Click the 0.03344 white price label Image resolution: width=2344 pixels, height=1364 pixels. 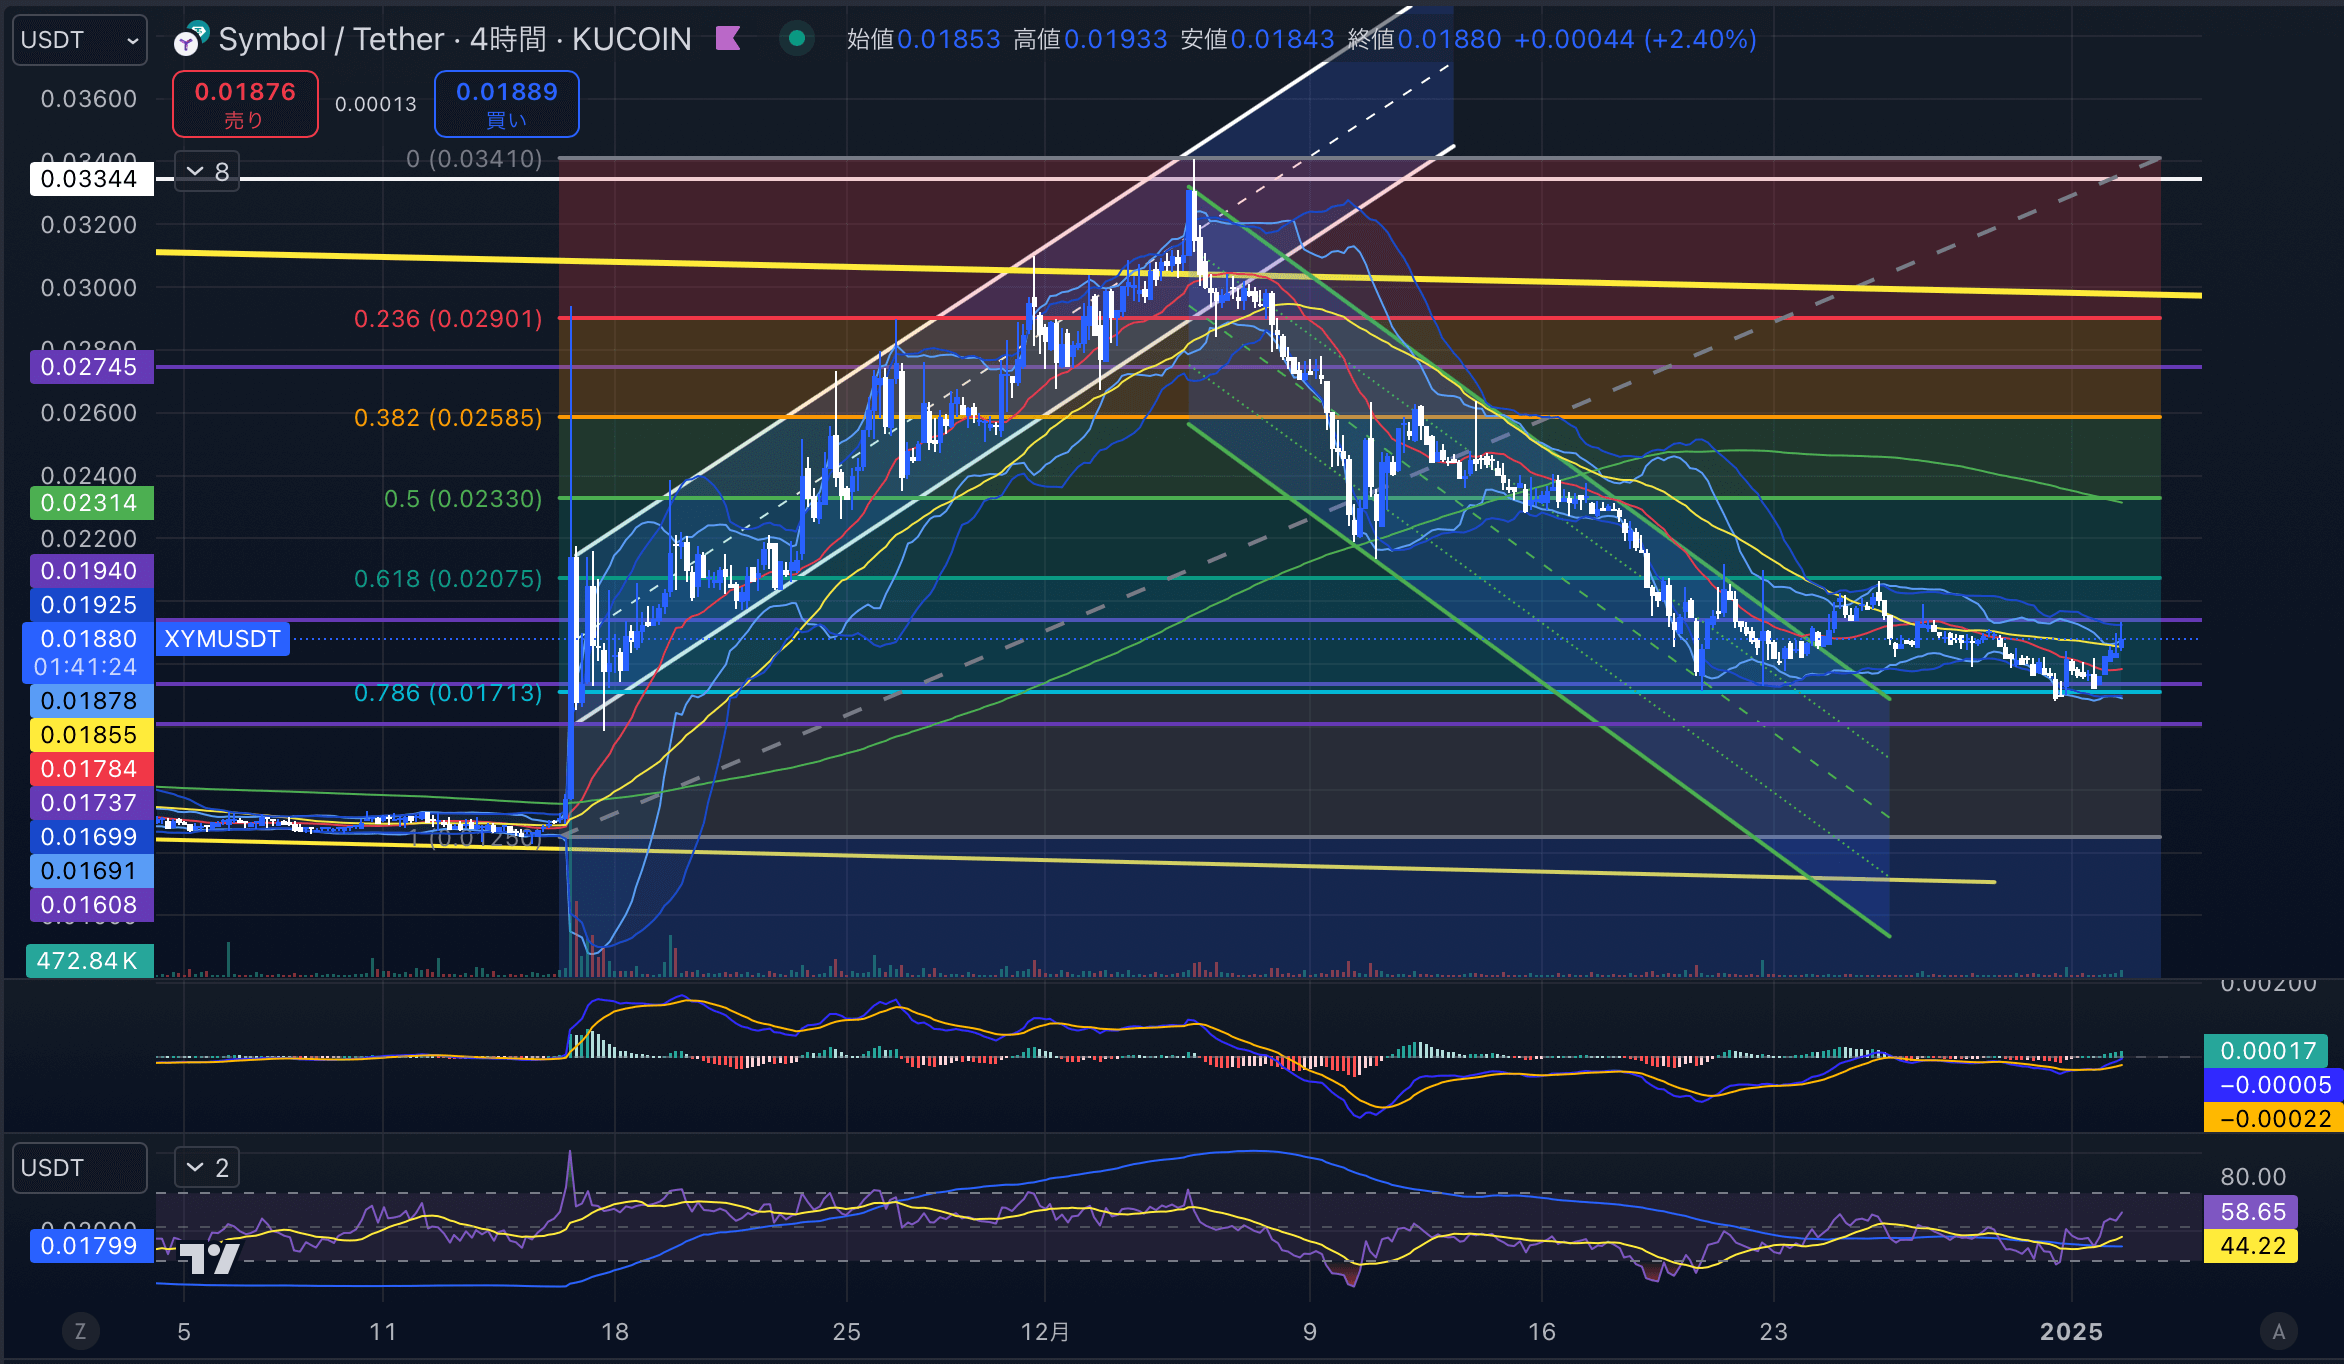click(90, 179)
